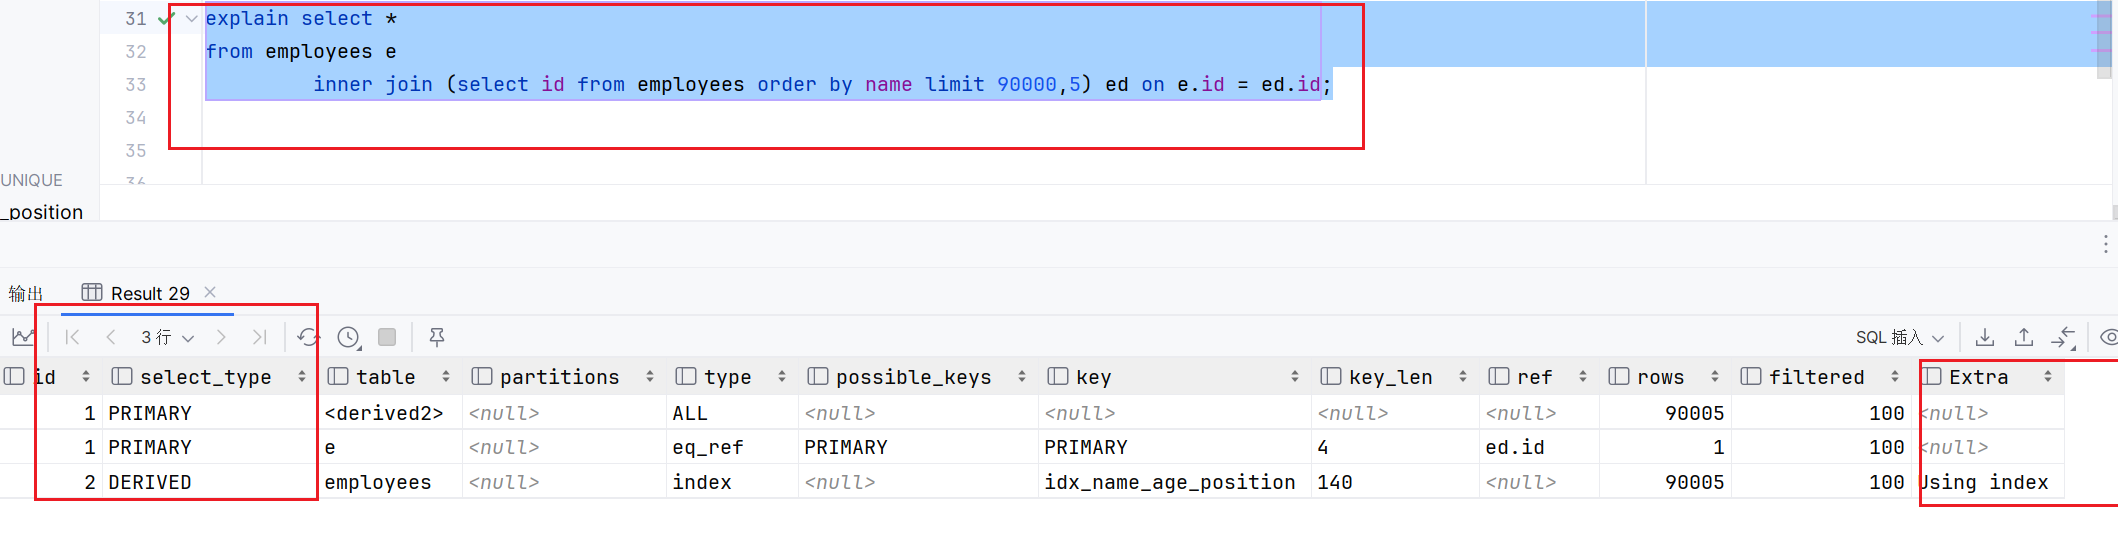The height and width of the screenshot is (534, 2118).
Task: Sort by the key column arrows
Action: point(1295,377)
